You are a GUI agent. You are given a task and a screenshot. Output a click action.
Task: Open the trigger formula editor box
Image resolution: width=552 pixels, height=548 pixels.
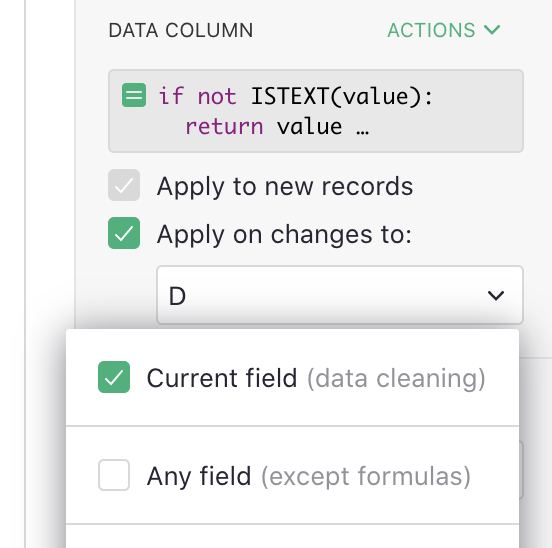pos(316,111)
